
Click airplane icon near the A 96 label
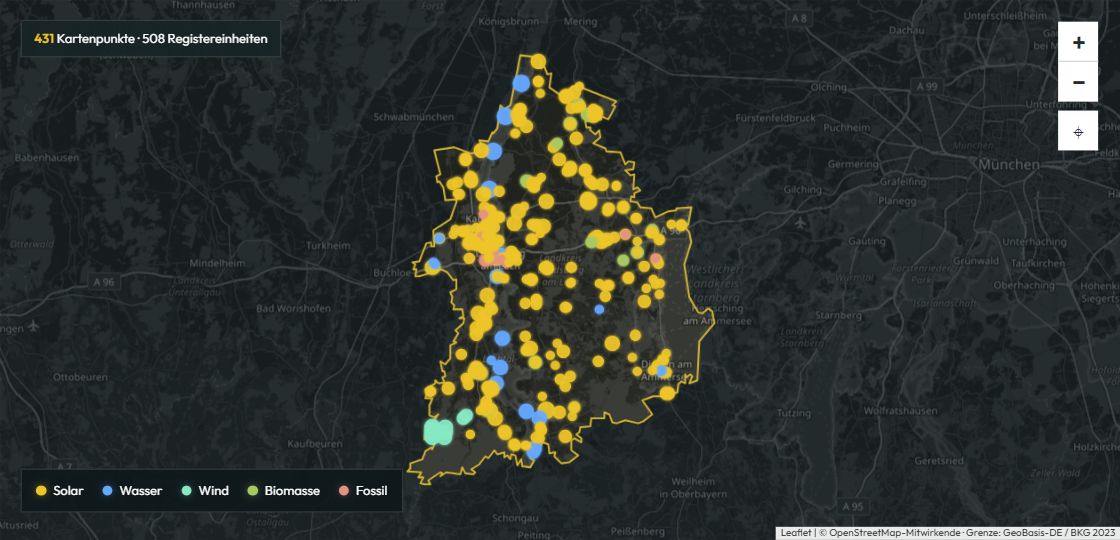point(34,326)
